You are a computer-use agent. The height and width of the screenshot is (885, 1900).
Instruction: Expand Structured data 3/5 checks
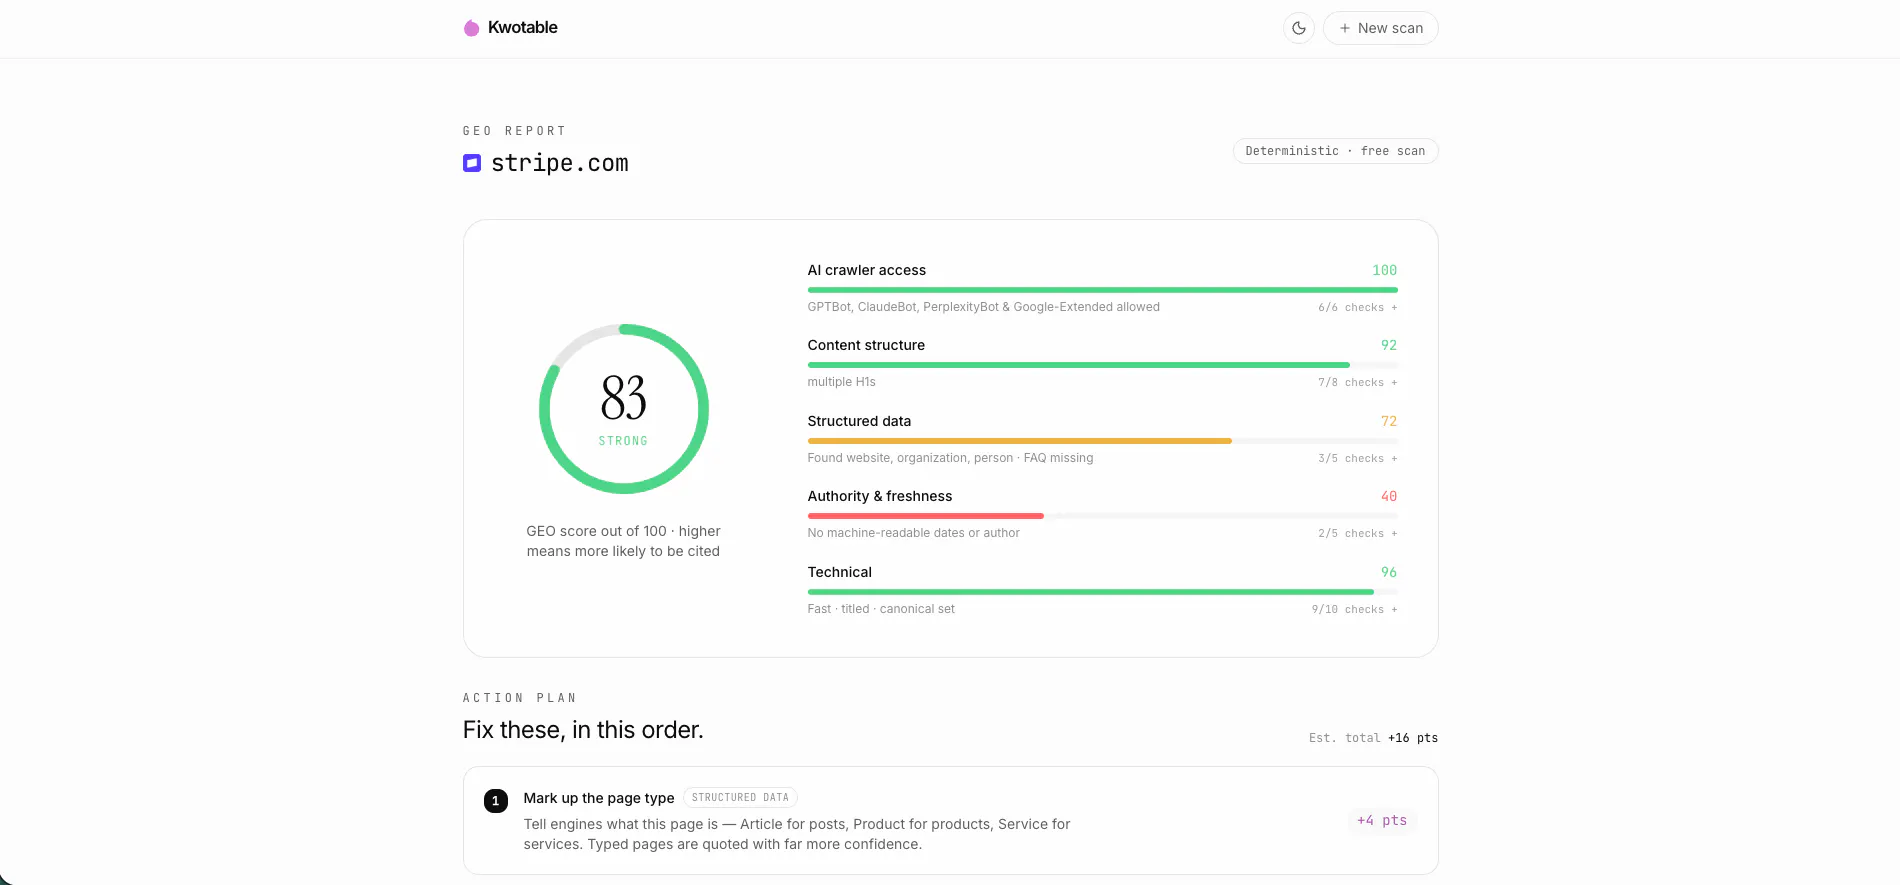[1358, 459]
